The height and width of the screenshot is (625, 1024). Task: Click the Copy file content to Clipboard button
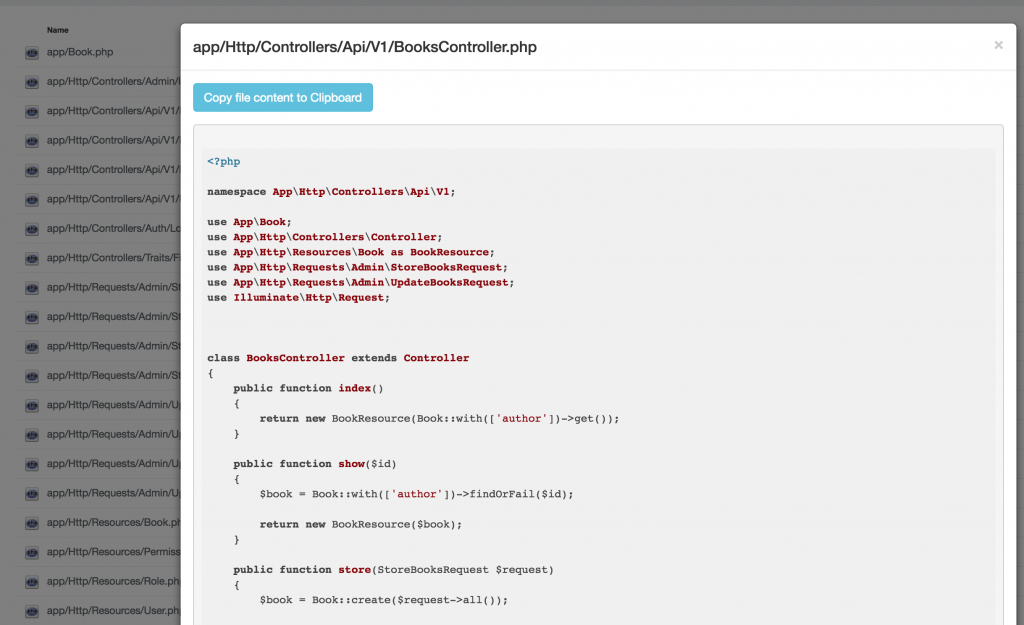pos(283,97)
